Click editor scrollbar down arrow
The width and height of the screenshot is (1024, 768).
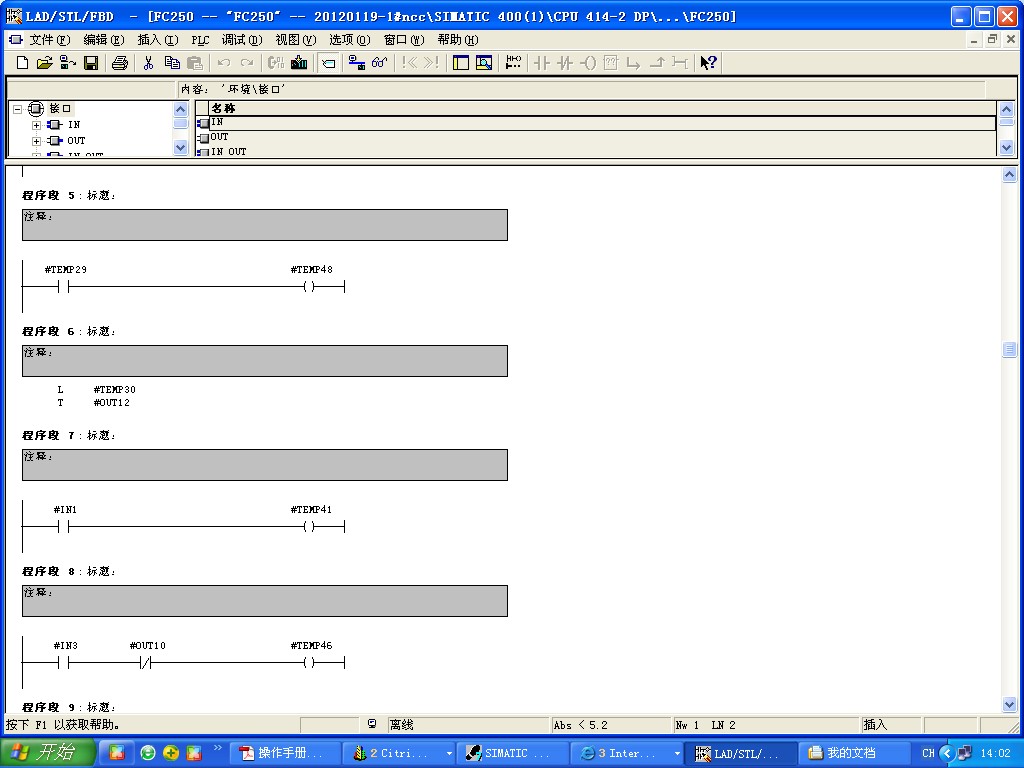tap(1009, 705)
